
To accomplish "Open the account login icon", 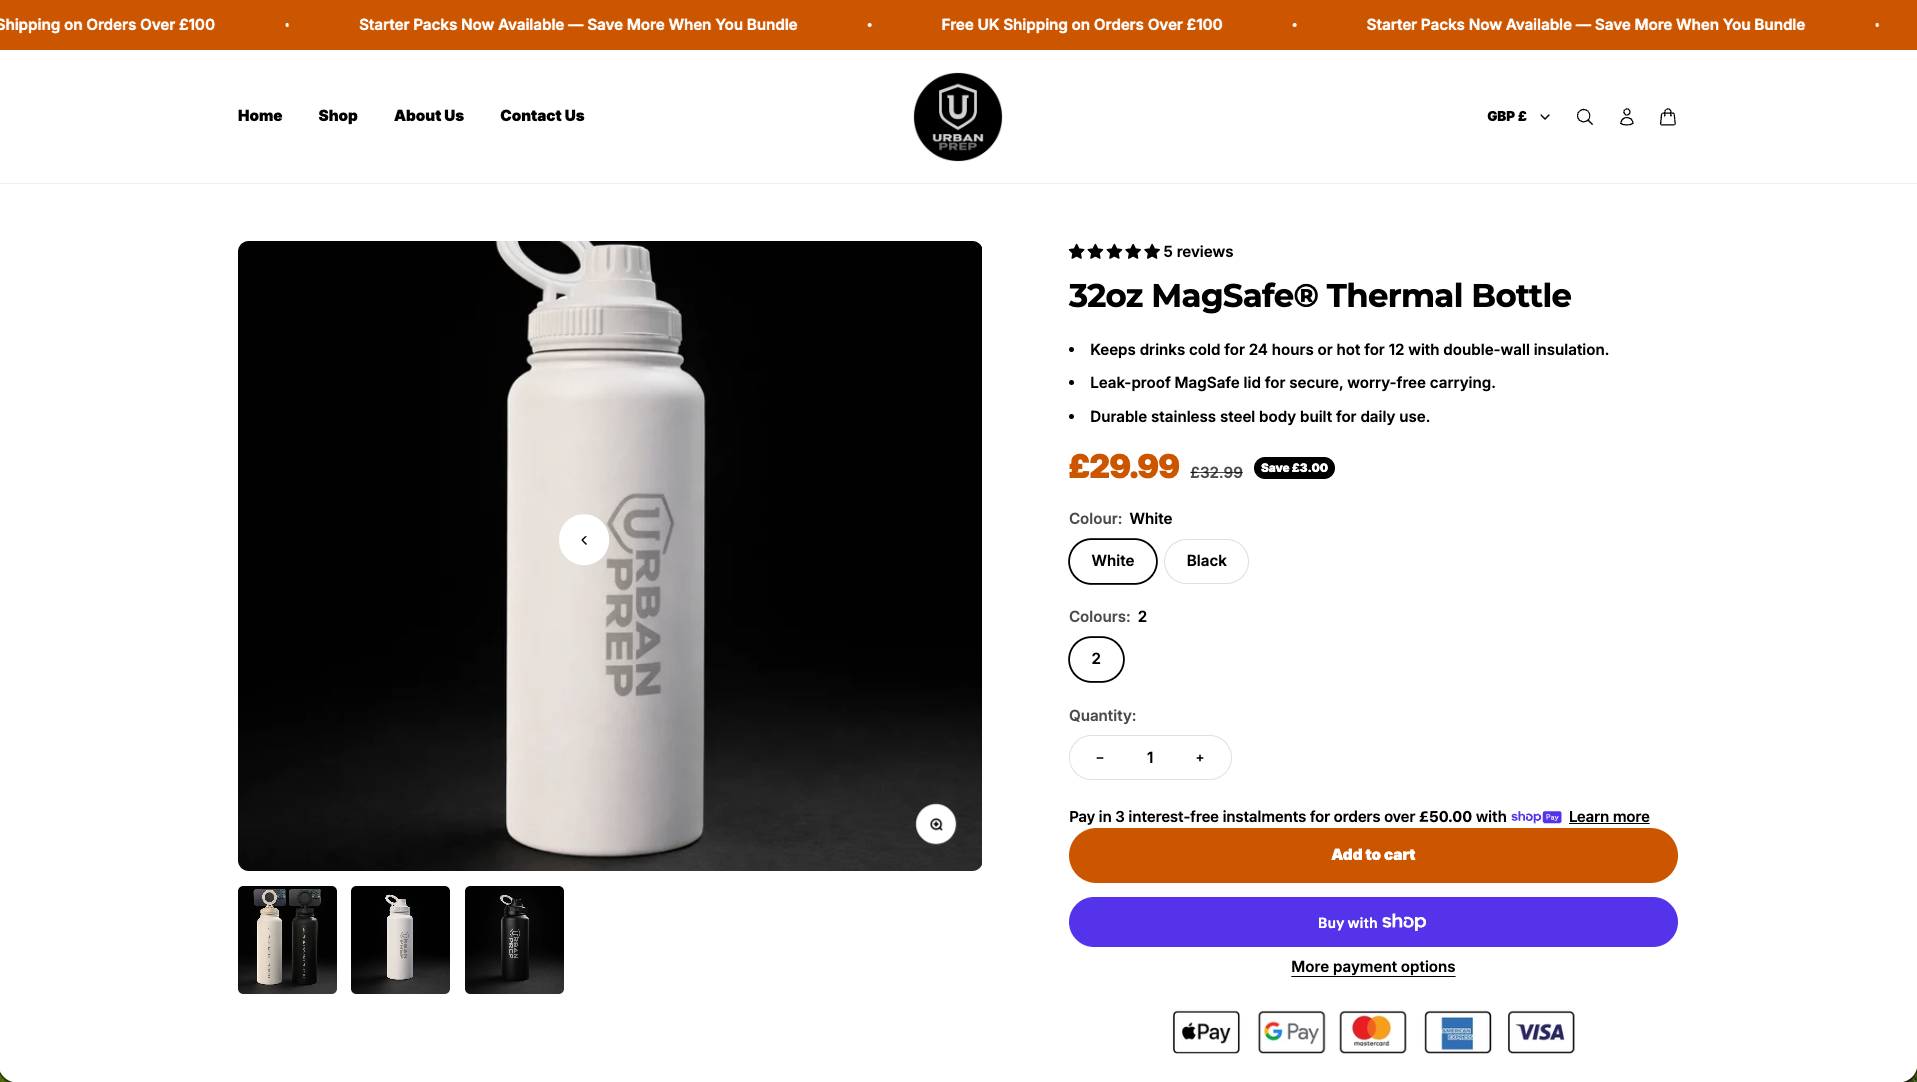I will pos(1626,117).
